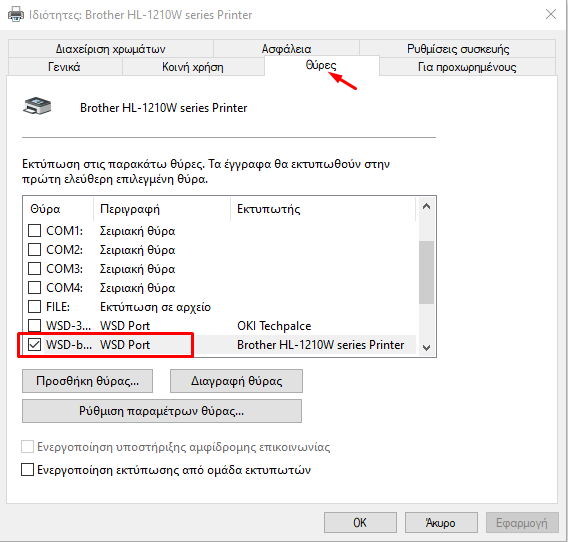The image size is (568, 542).
Task: Click the printer icon in title bar
Action: pos(16,14)
